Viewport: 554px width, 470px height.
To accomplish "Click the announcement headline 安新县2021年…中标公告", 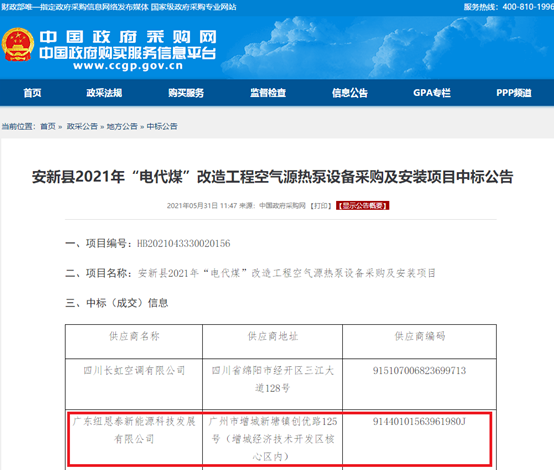I will pos(272,177).
